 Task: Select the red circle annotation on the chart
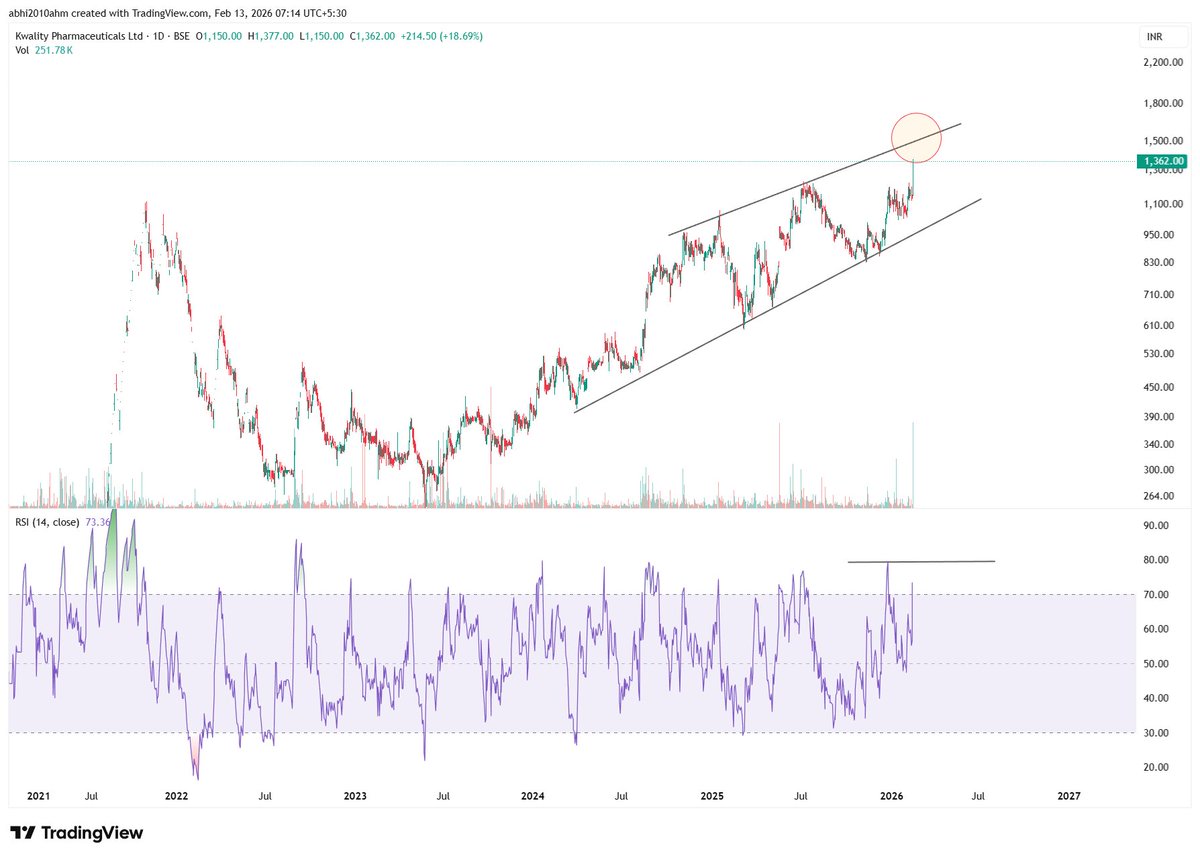click(x=916, y=137)
